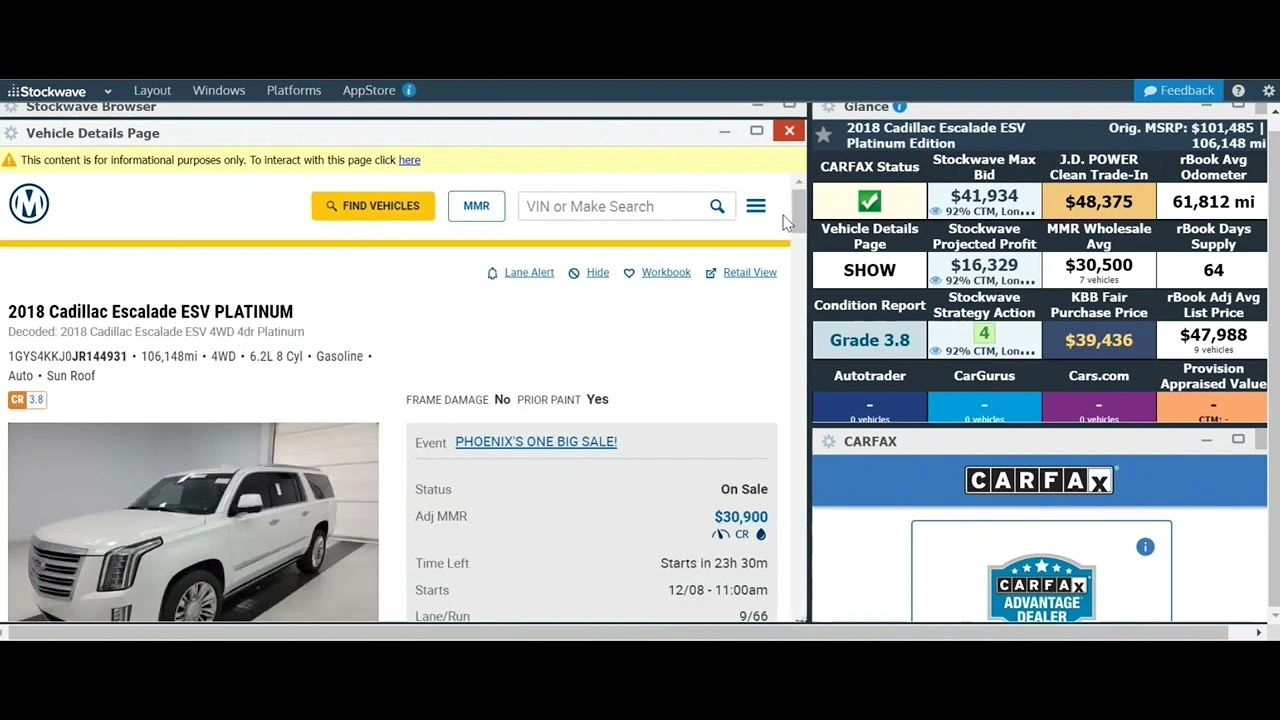Open the Grade 3.8 condition report
This screenshot has height=720, width=1280.
click(x=869, y=340)
